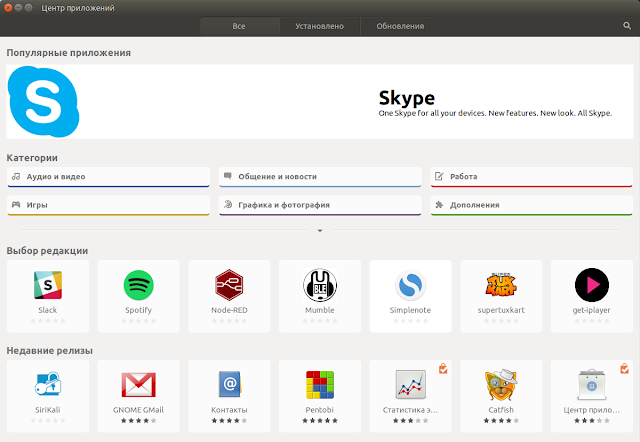640x442 pixels.
Task: Open the Дополнения category
Action: point(531,205)
